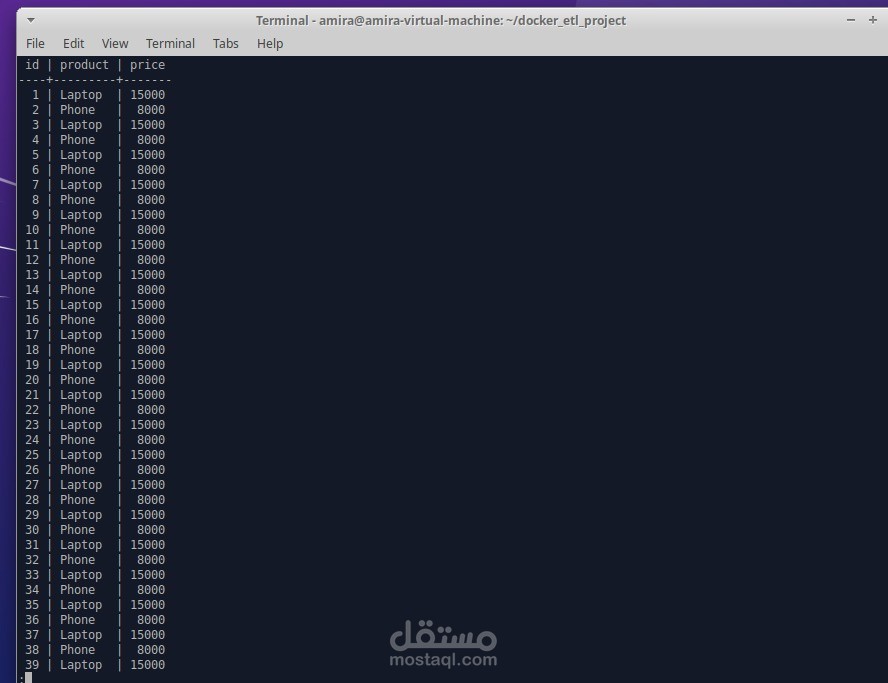The width and height of the screenshot is (888, 683).
Task: Open the File menu
Action: point(35,43)
